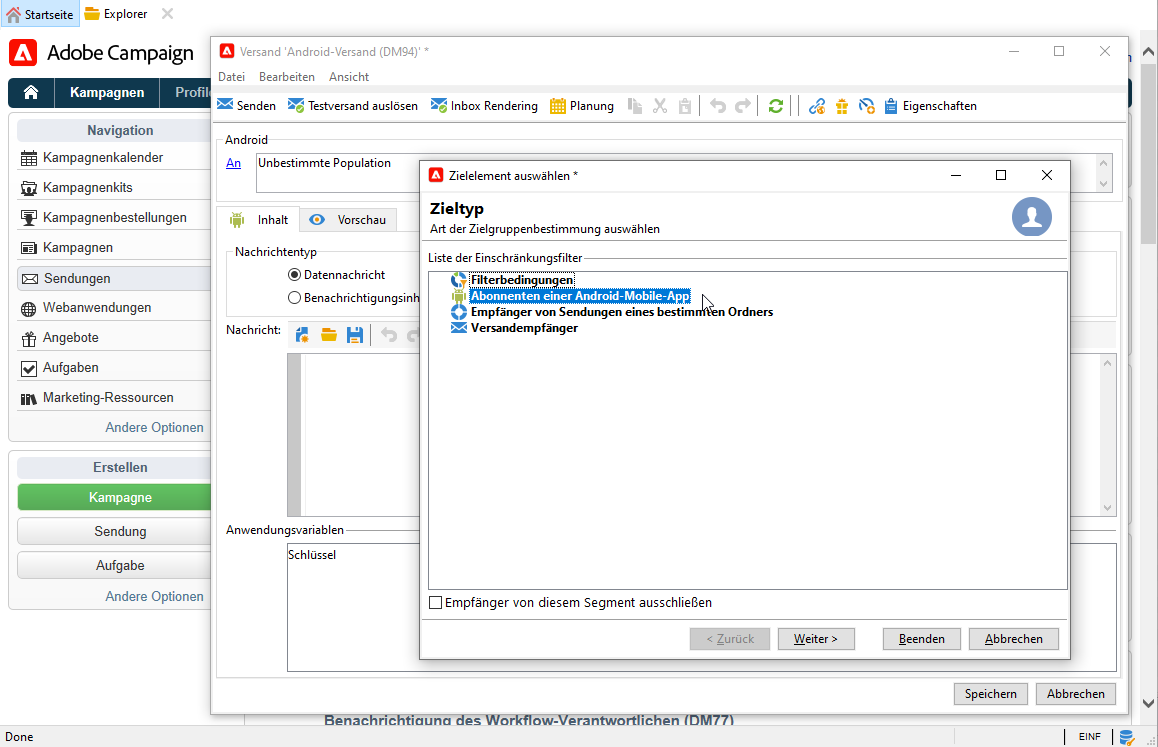This screenshot has width=1158, height=747.
Task: Click the link chain icon in toolbar
Action: pos(817,106)
